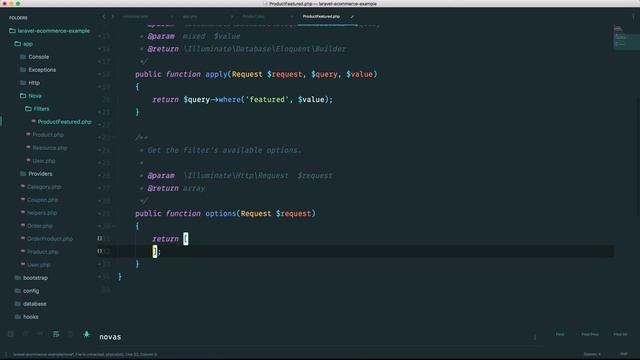
Task: Expand the Providers folder
Action: tap(36, 174)
